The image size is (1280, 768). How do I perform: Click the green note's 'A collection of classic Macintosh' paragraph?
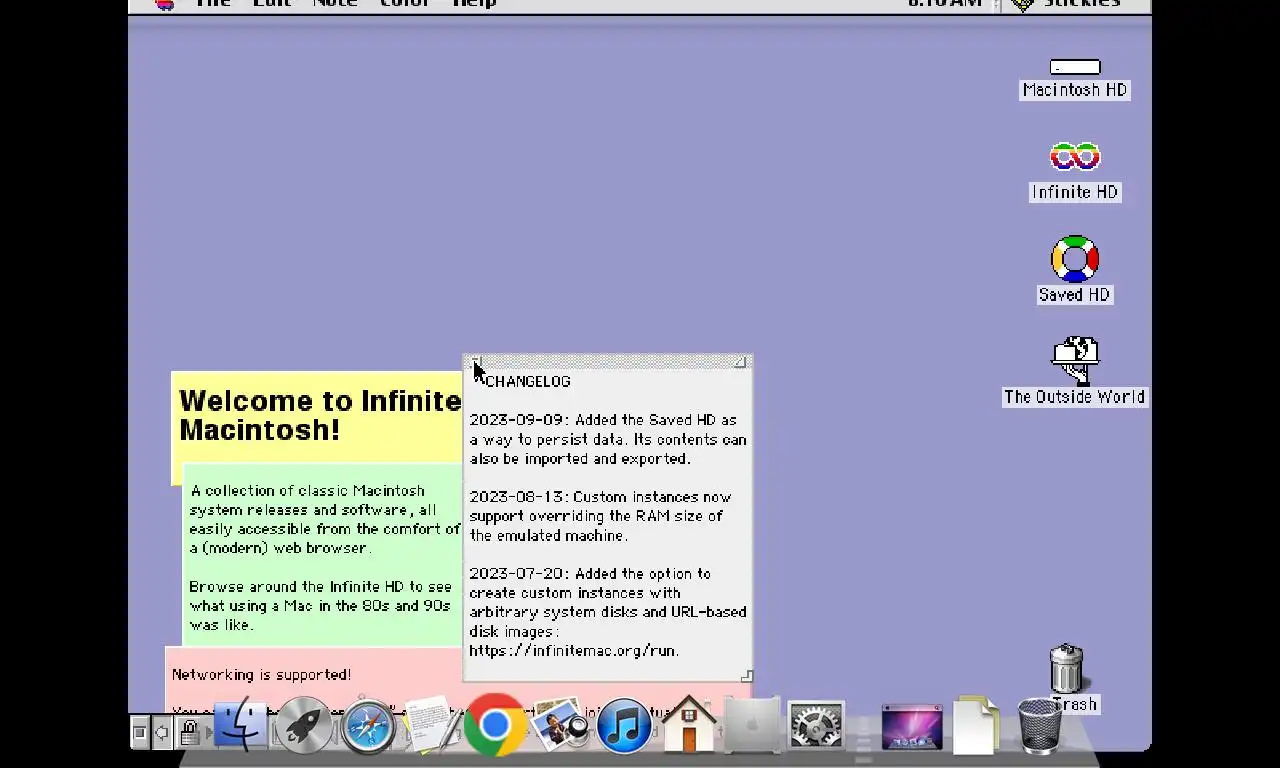coord(325,519)
